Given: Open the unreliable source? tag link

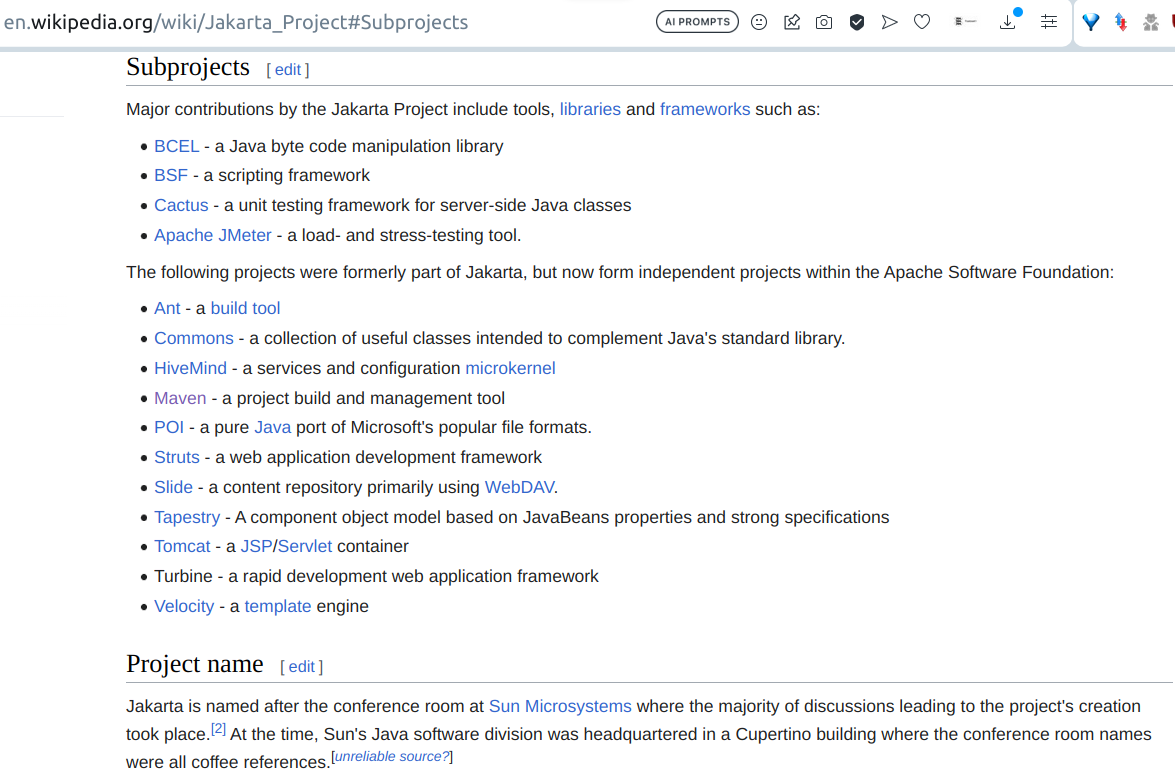Looking at the screenshot, I should point(392,756).
